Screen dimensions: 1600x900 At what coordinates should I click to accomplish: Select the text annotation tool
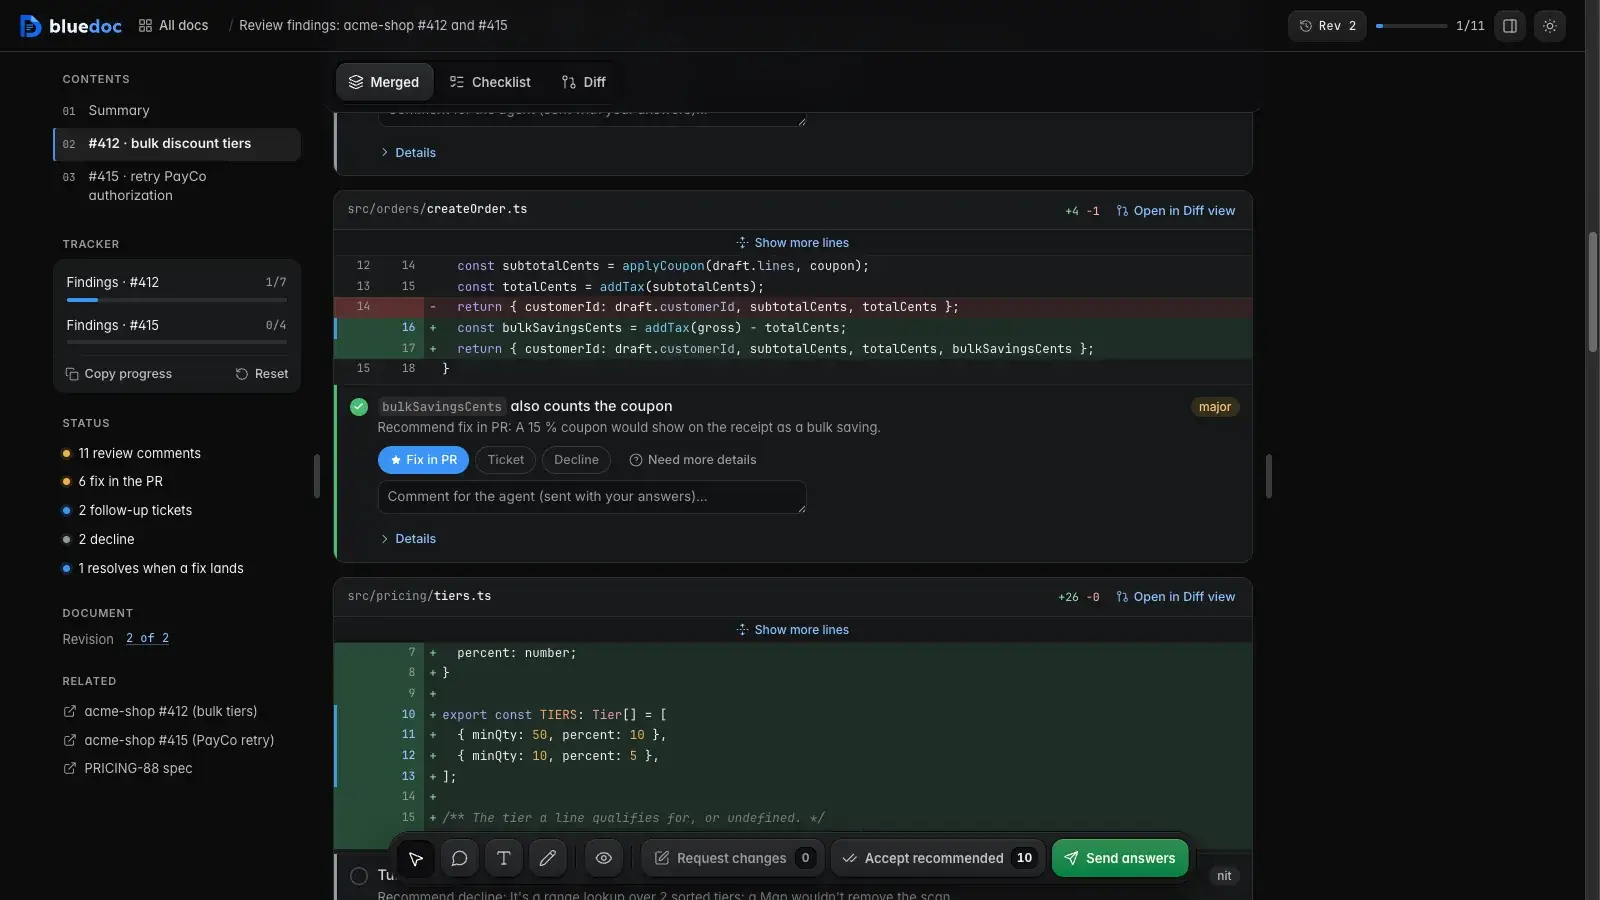tap(504, 858)
